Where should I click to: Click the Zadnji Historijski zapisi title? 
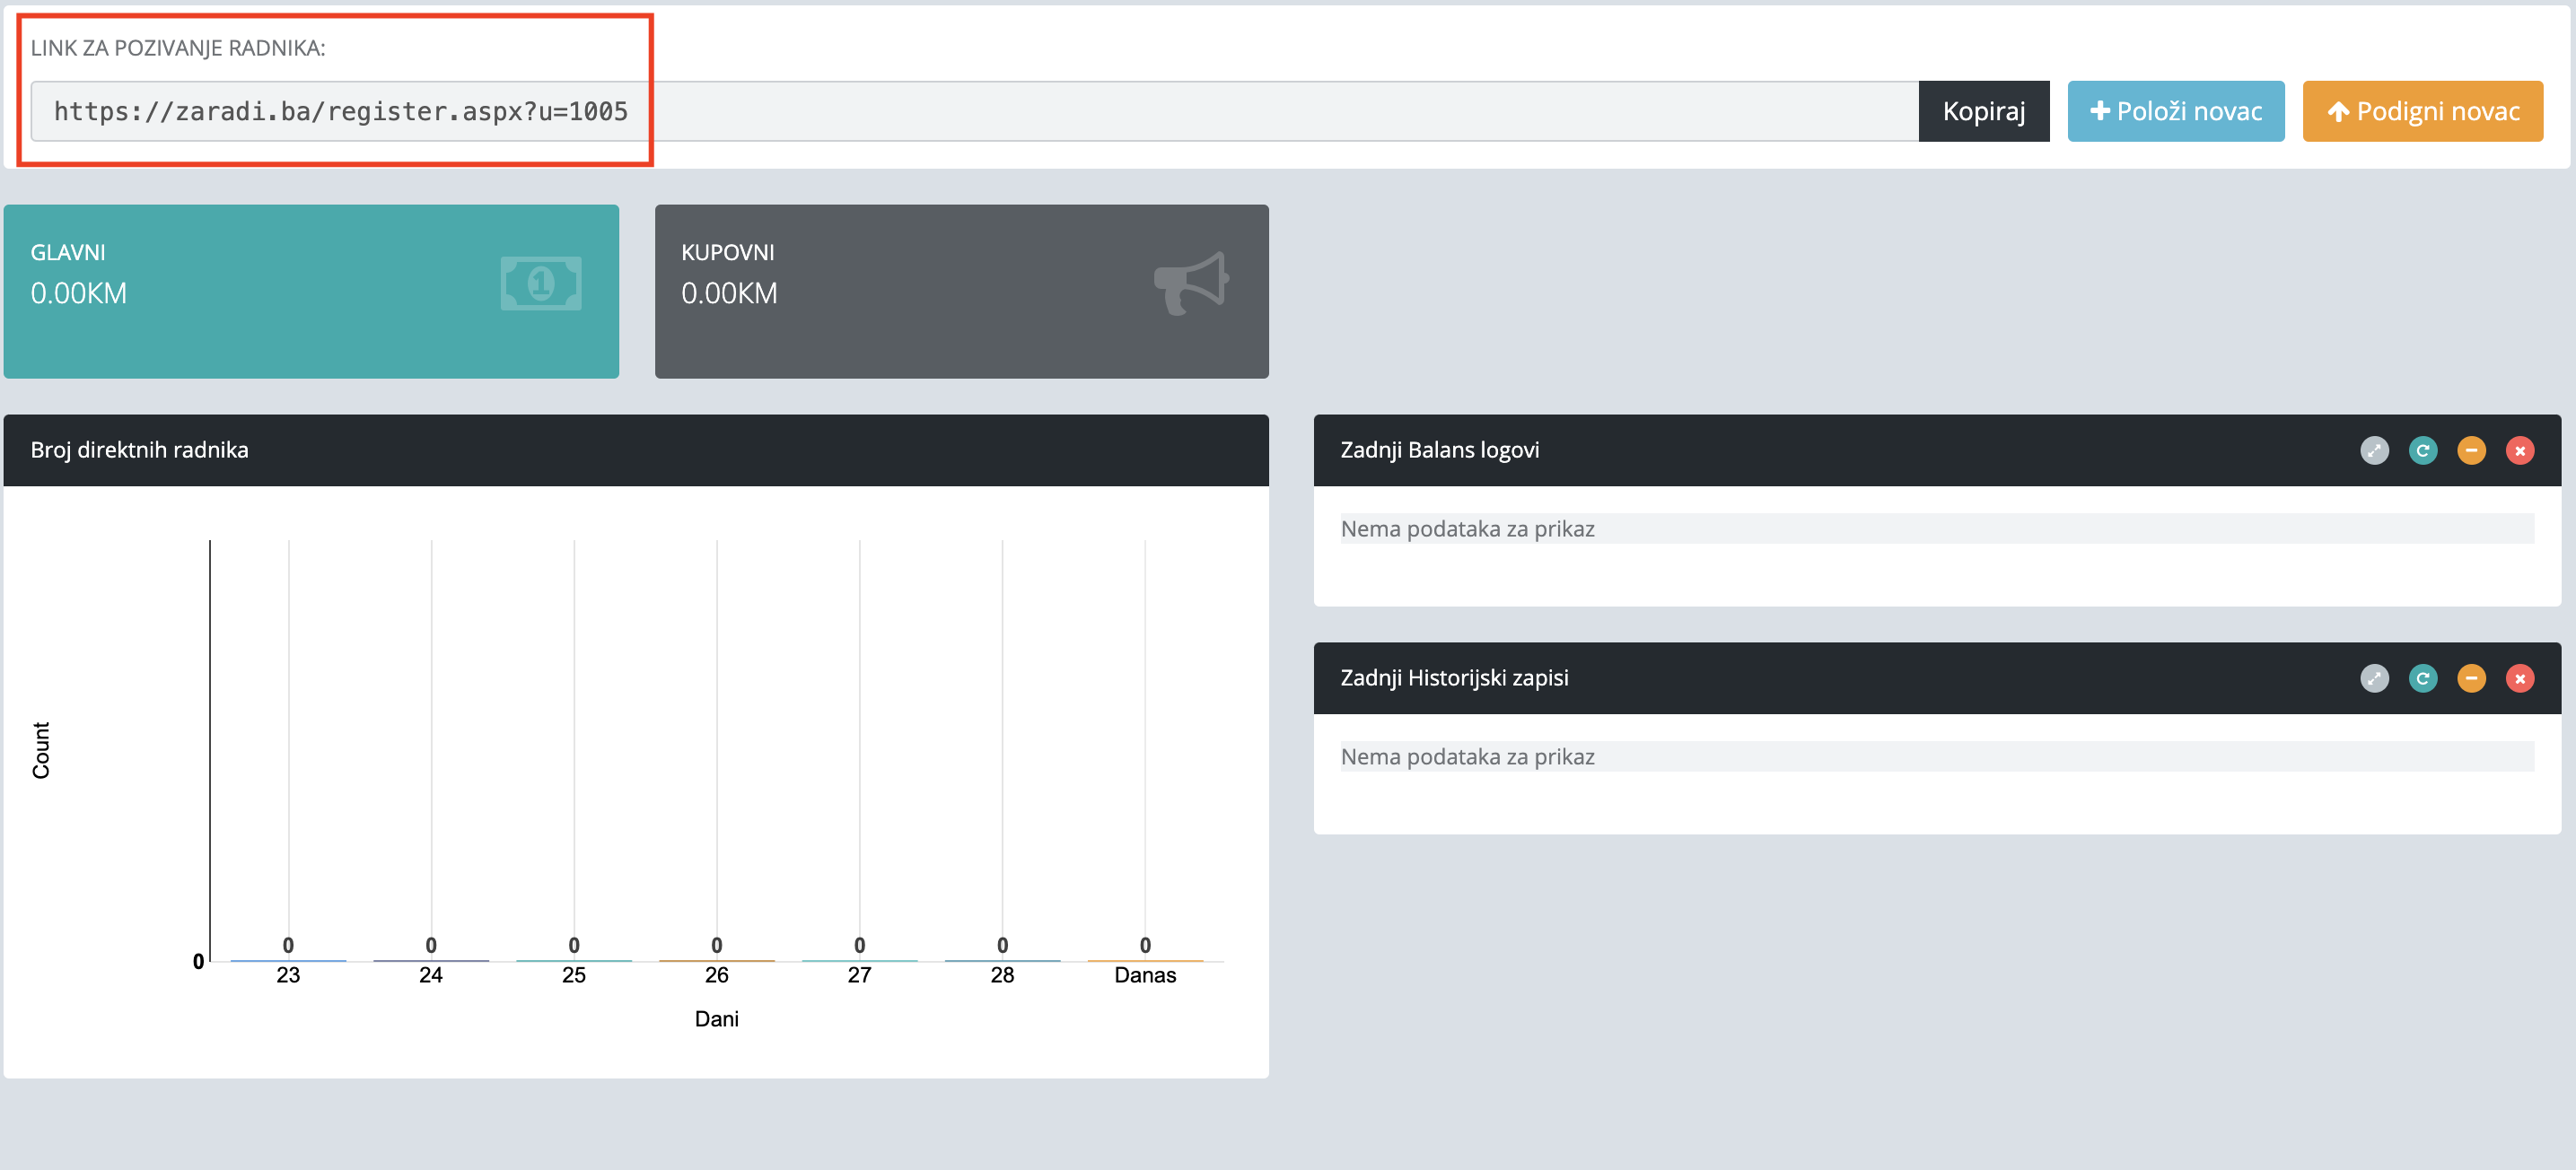tap(1454, 678)
